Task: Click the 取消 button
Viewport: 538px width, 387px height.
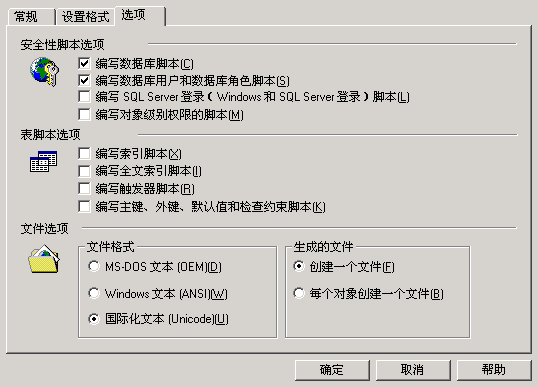Action: tap(413, 370)
